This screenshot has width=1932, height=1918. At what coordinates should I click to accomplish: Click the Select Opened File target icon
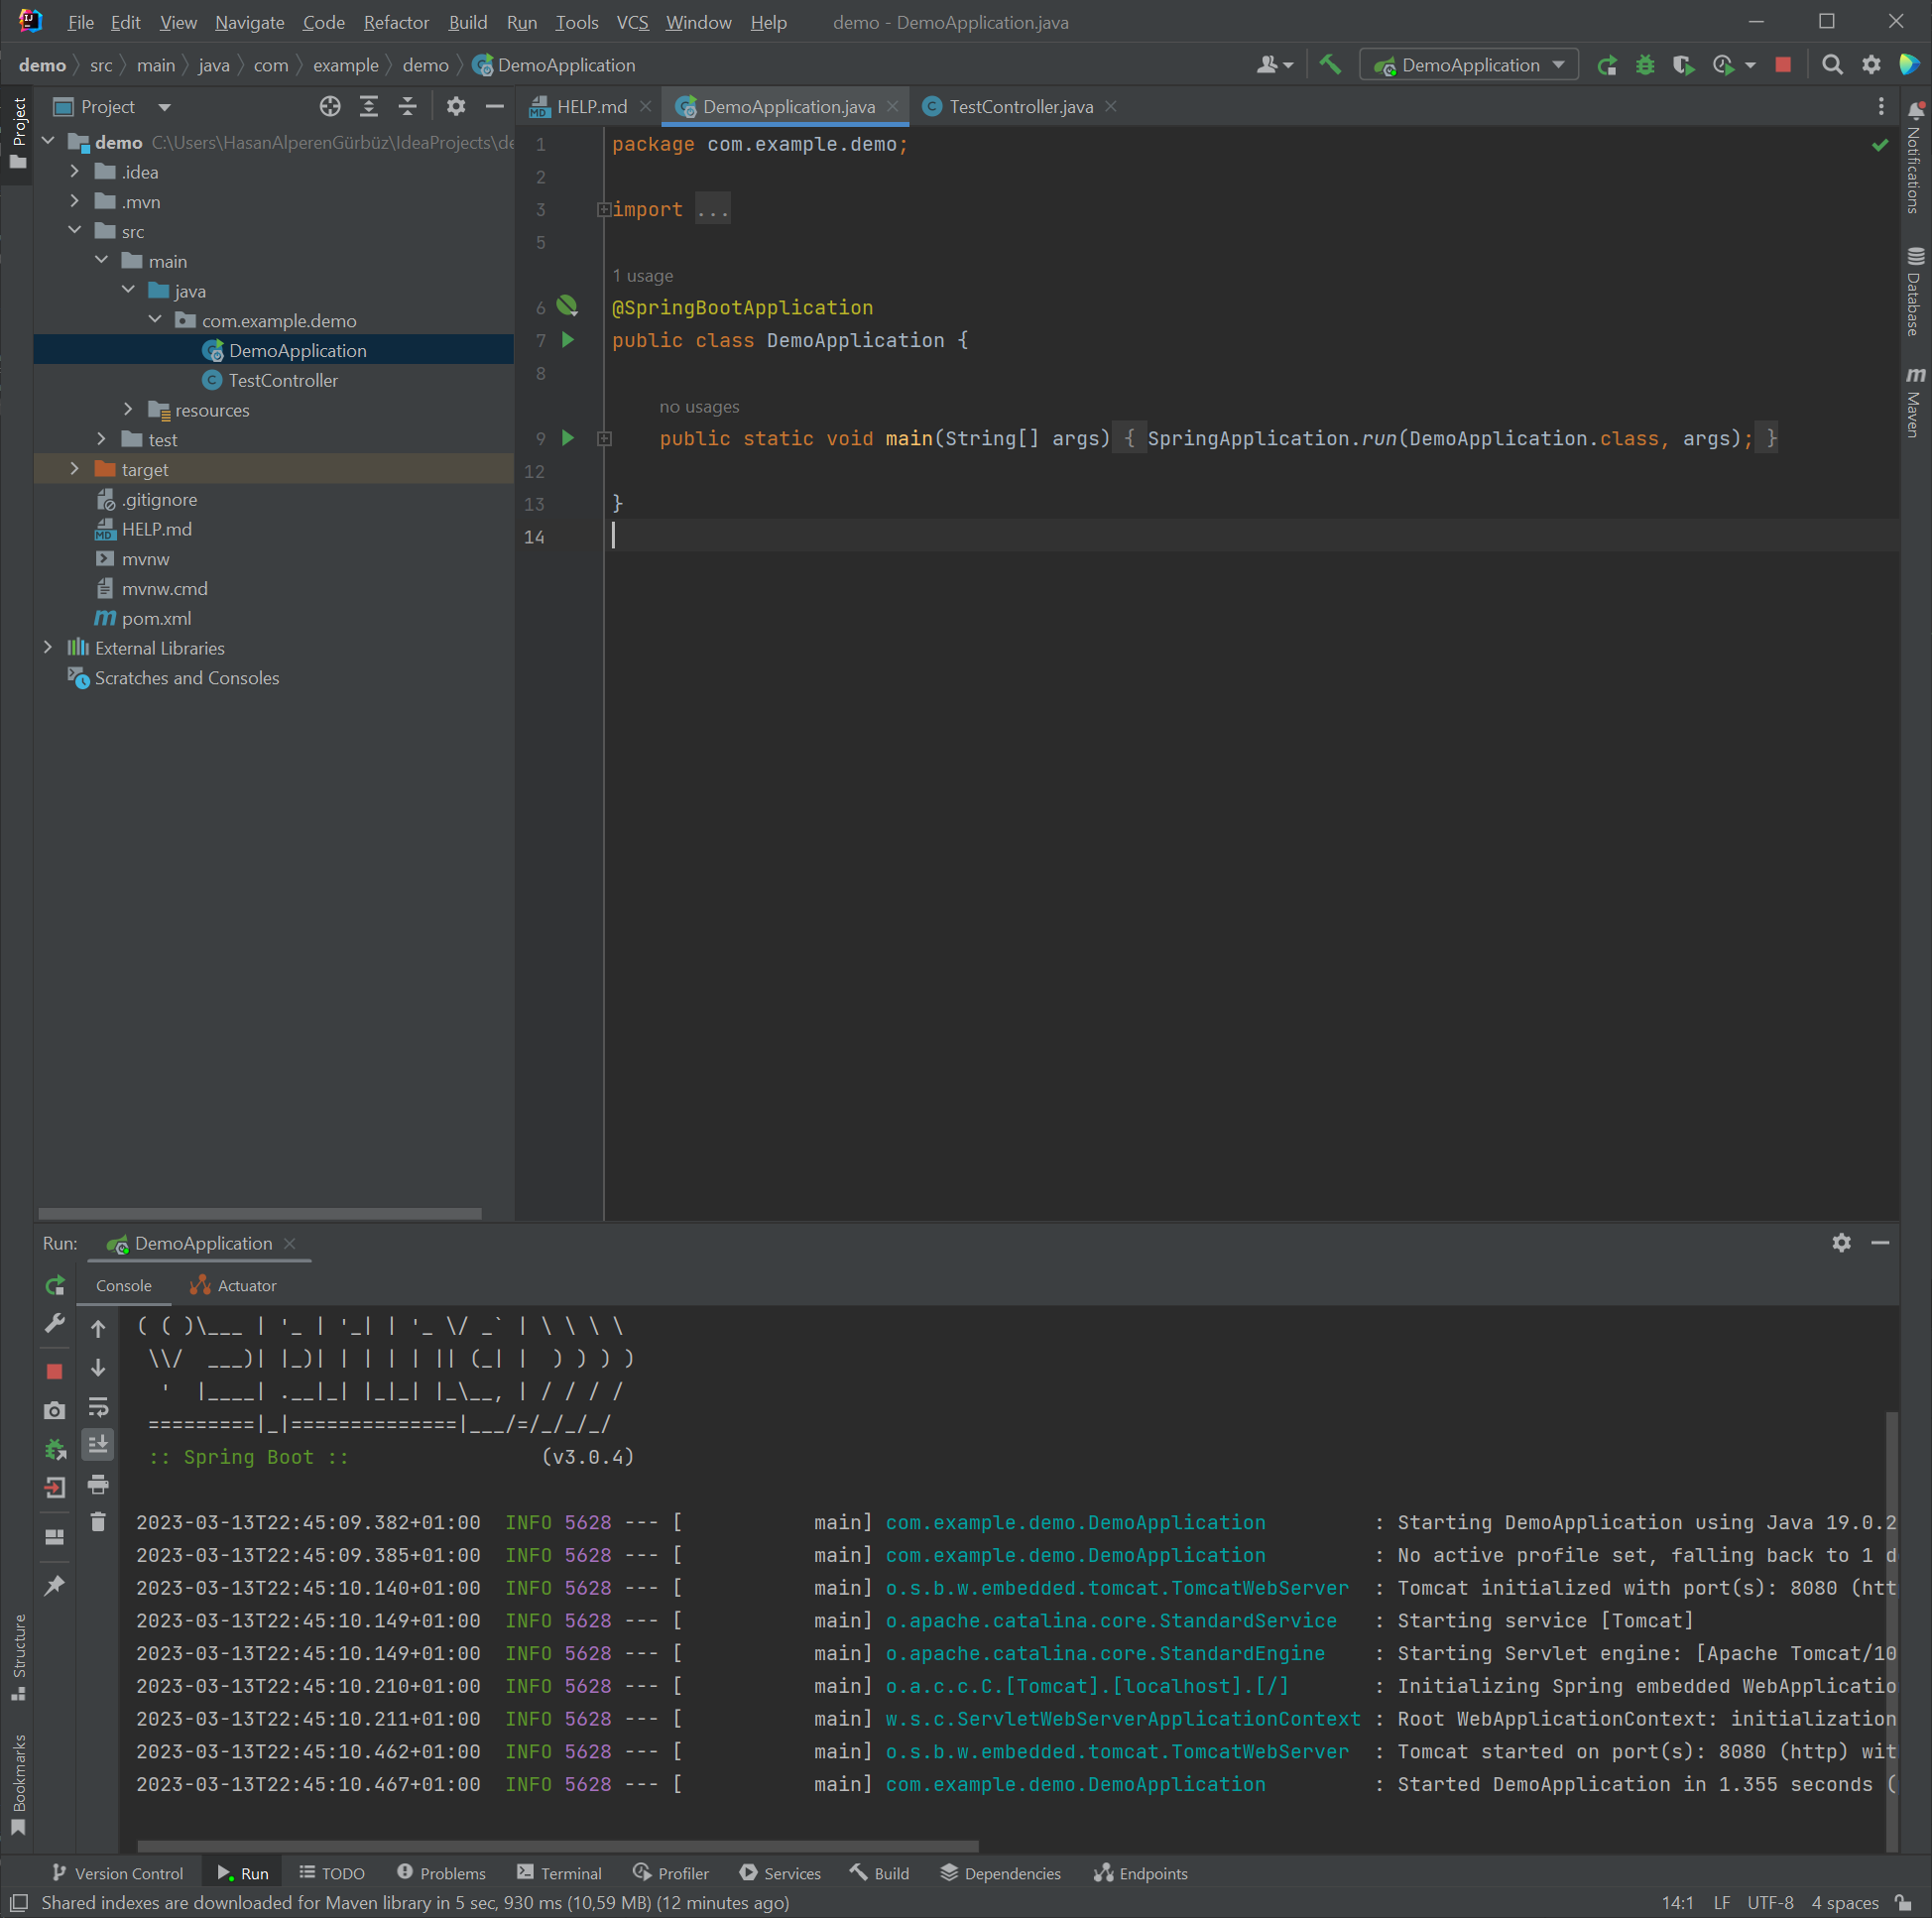pyautogui.click(x=330, y=106)
